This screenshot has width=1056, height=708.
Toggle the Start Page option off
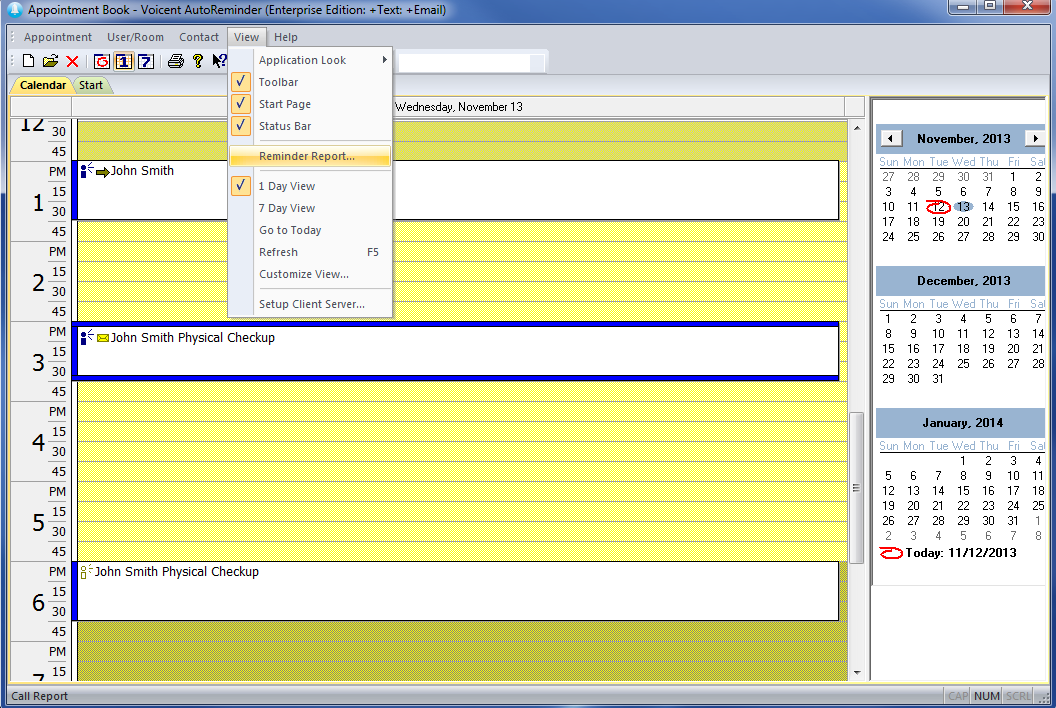click(x=284, y=104)
